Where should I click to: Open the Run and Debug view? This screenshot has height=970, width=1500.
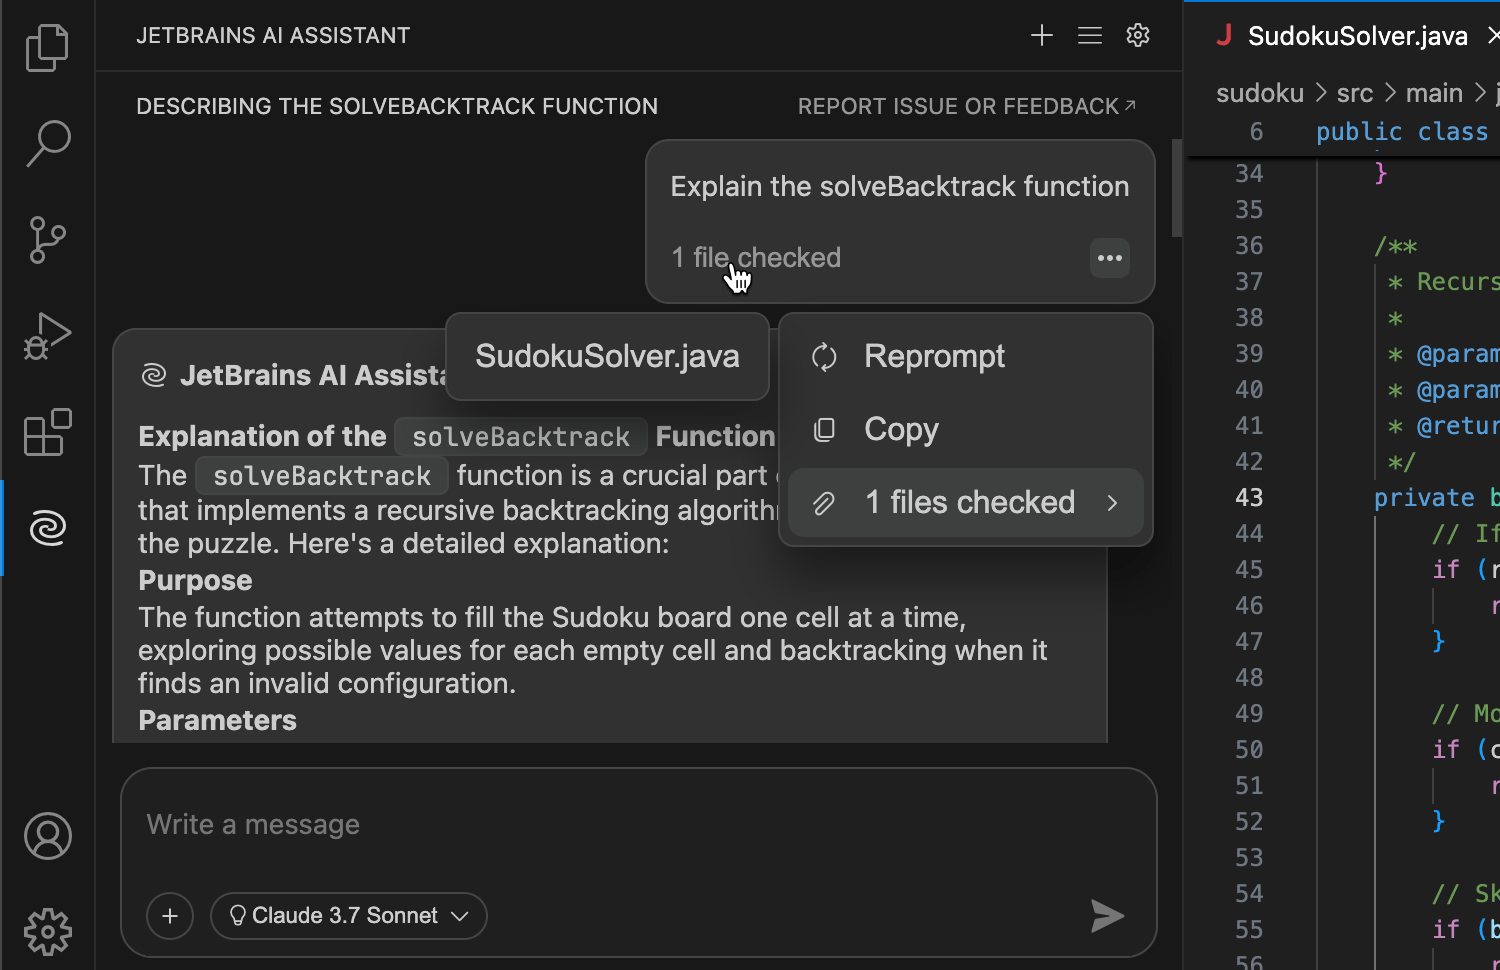(x=46, y=335)
